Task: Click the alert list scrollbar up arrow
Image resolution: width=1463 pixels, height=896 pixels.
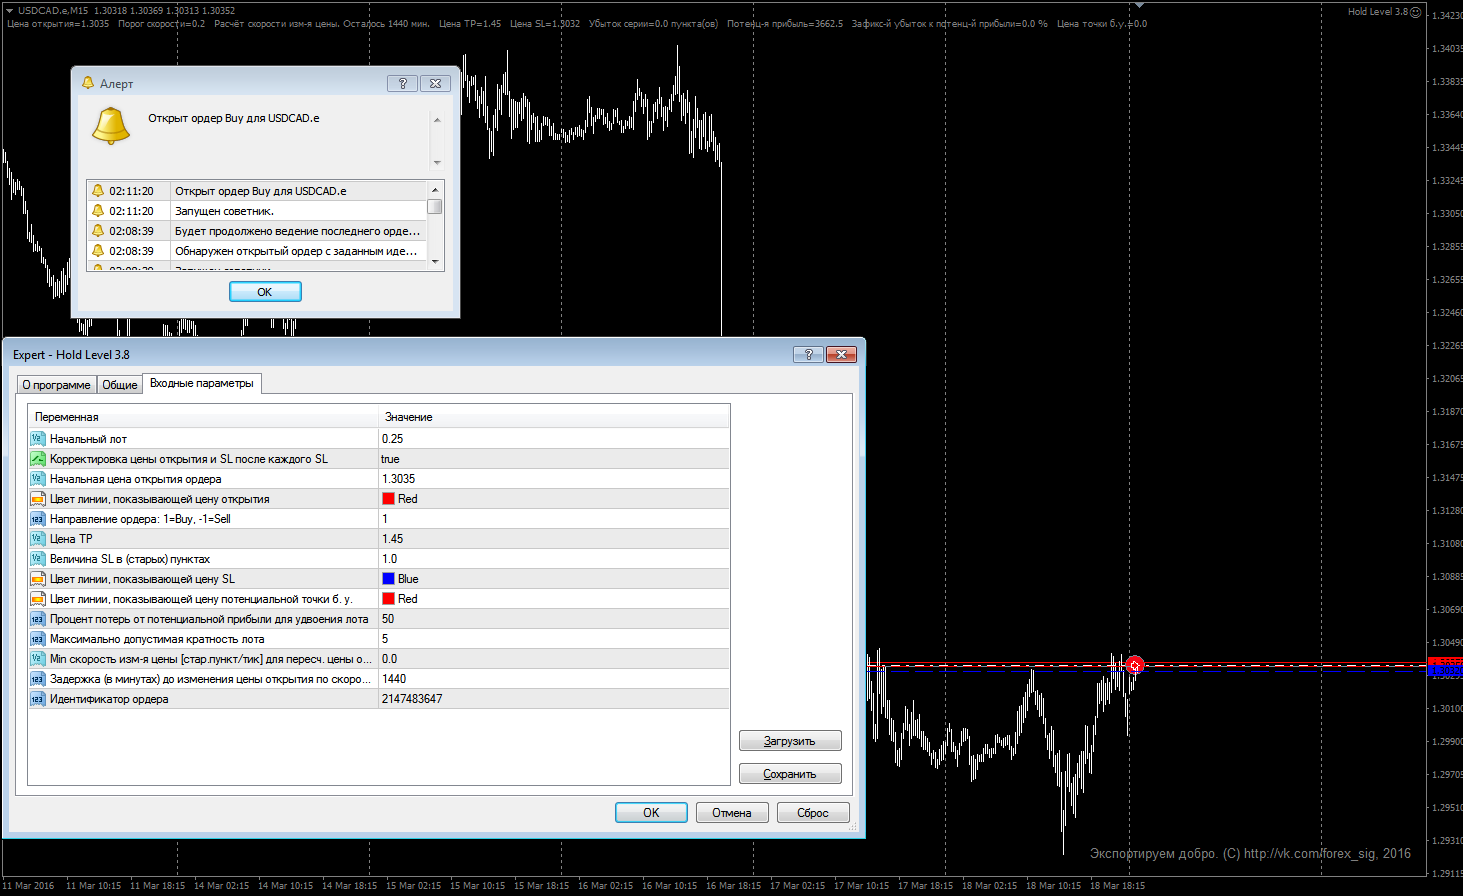Action: [435, 189]
